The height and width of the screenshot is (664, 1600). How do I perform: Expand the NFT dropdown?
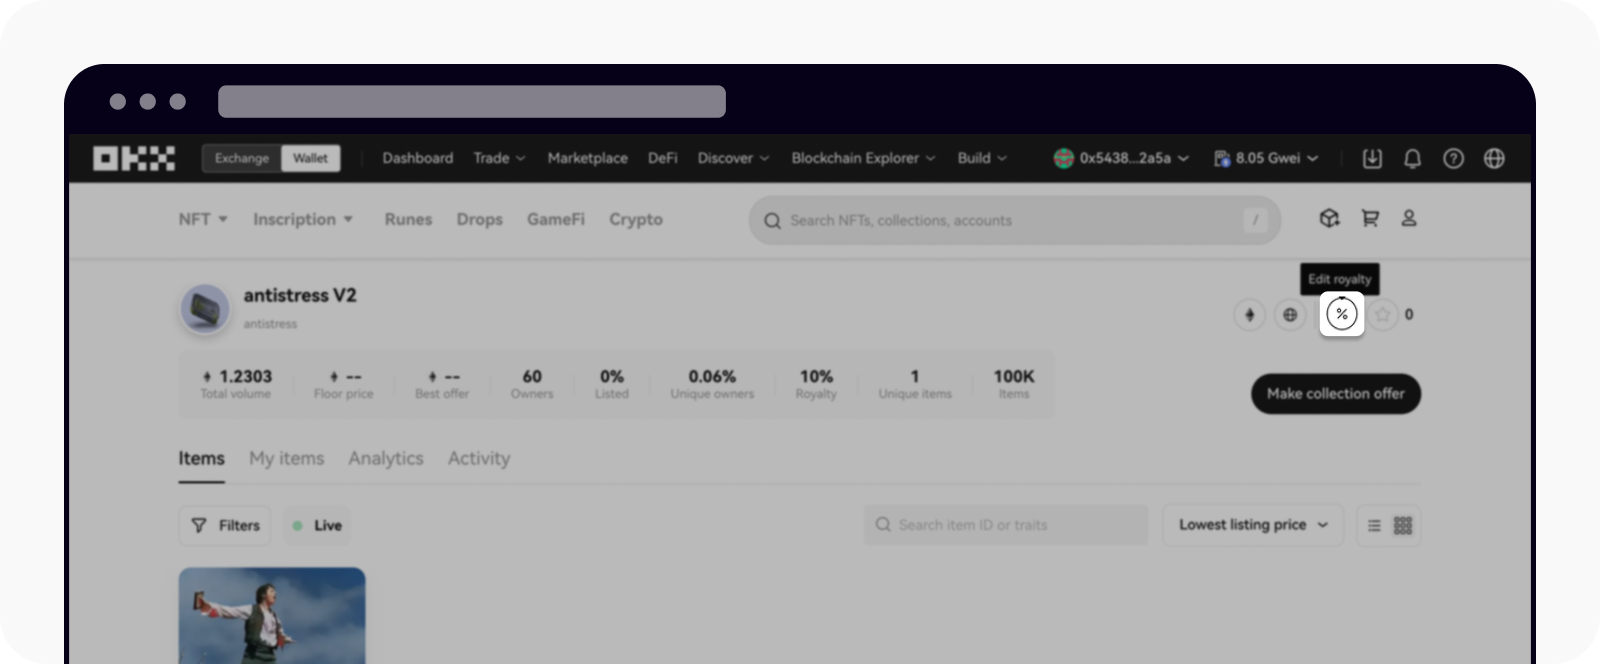[203, 219]
